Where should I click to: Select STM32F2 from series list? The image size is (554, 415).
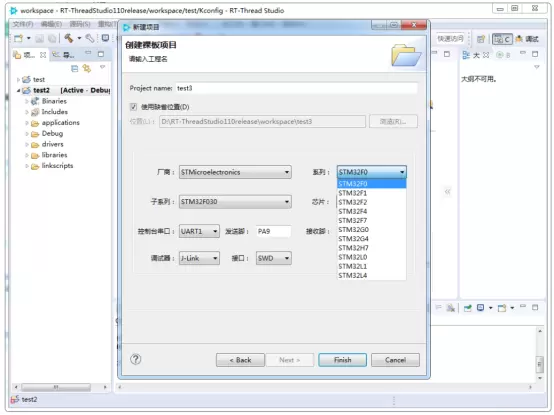click(x=371, y=202)
